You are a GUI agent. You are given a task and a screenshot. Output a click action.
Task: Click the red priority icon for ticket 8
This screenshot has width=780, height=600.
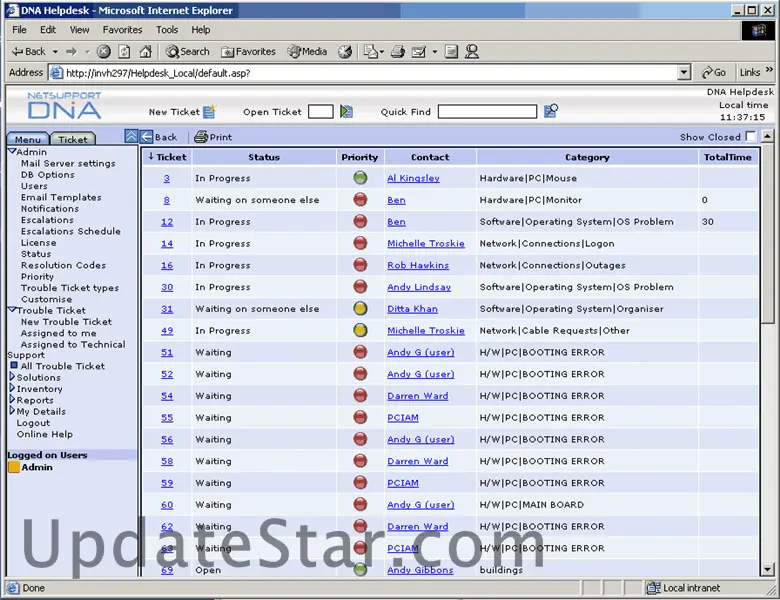tap(360, 200)
